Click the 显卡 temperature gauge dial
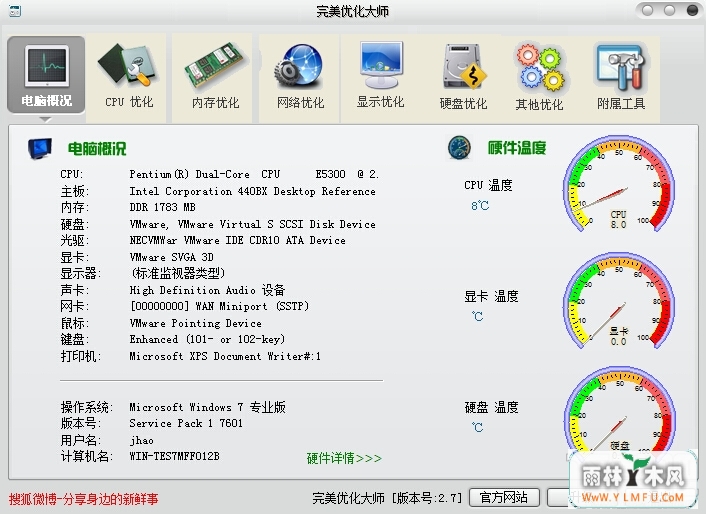The image size is (706, 514). pyautogui.click(x=619, y=301)
